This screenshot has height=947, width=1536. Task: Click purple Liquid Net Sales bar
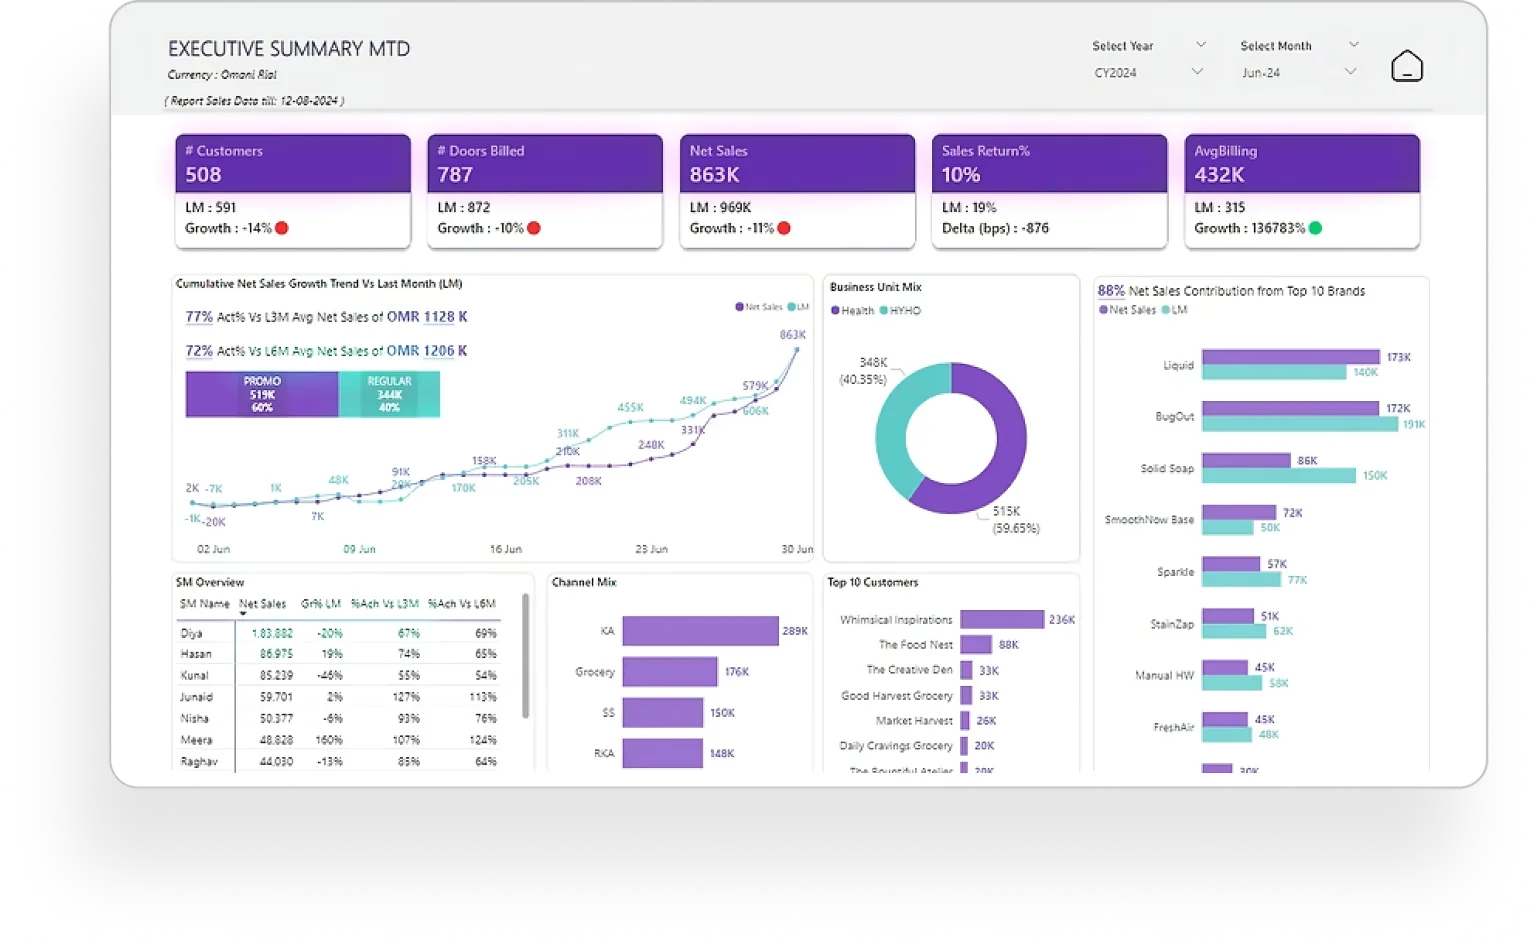(x=1290, y=357)
